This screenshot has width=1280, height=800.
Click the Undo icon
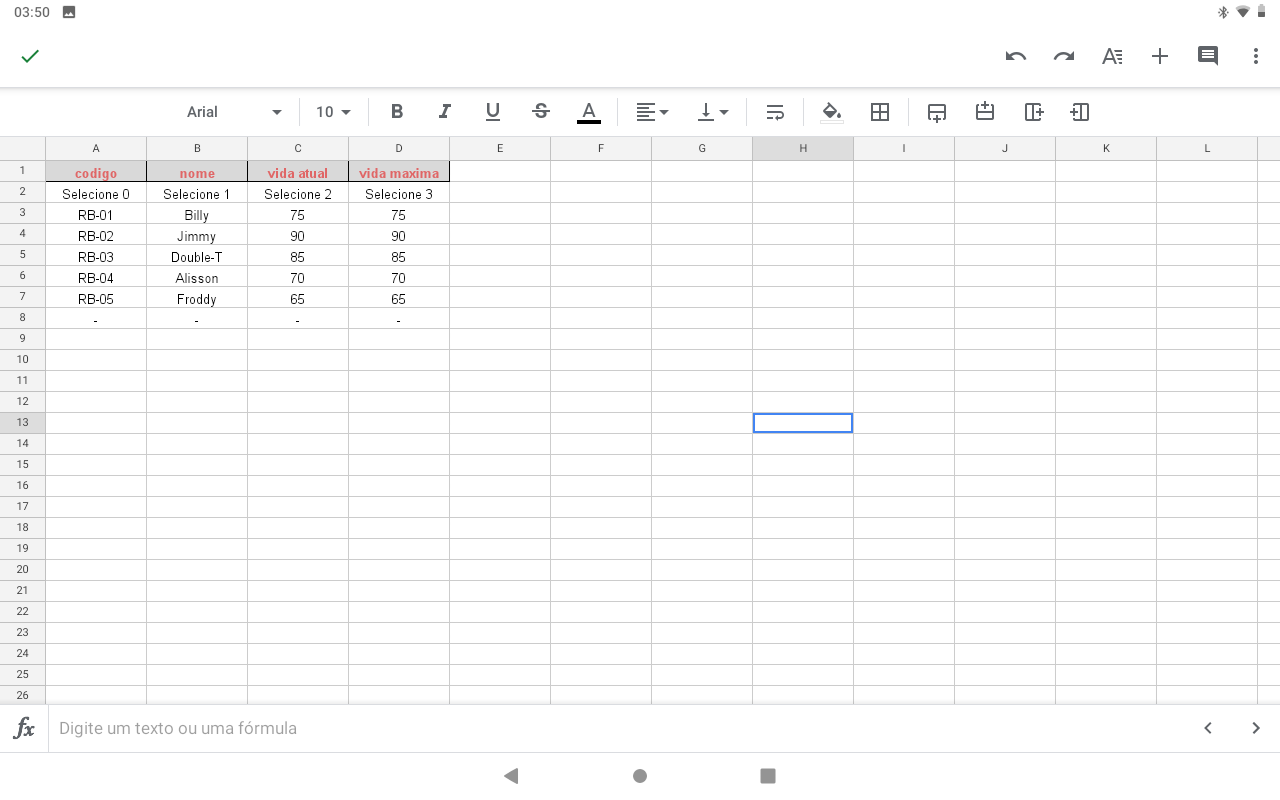[x=1015, y=56]
